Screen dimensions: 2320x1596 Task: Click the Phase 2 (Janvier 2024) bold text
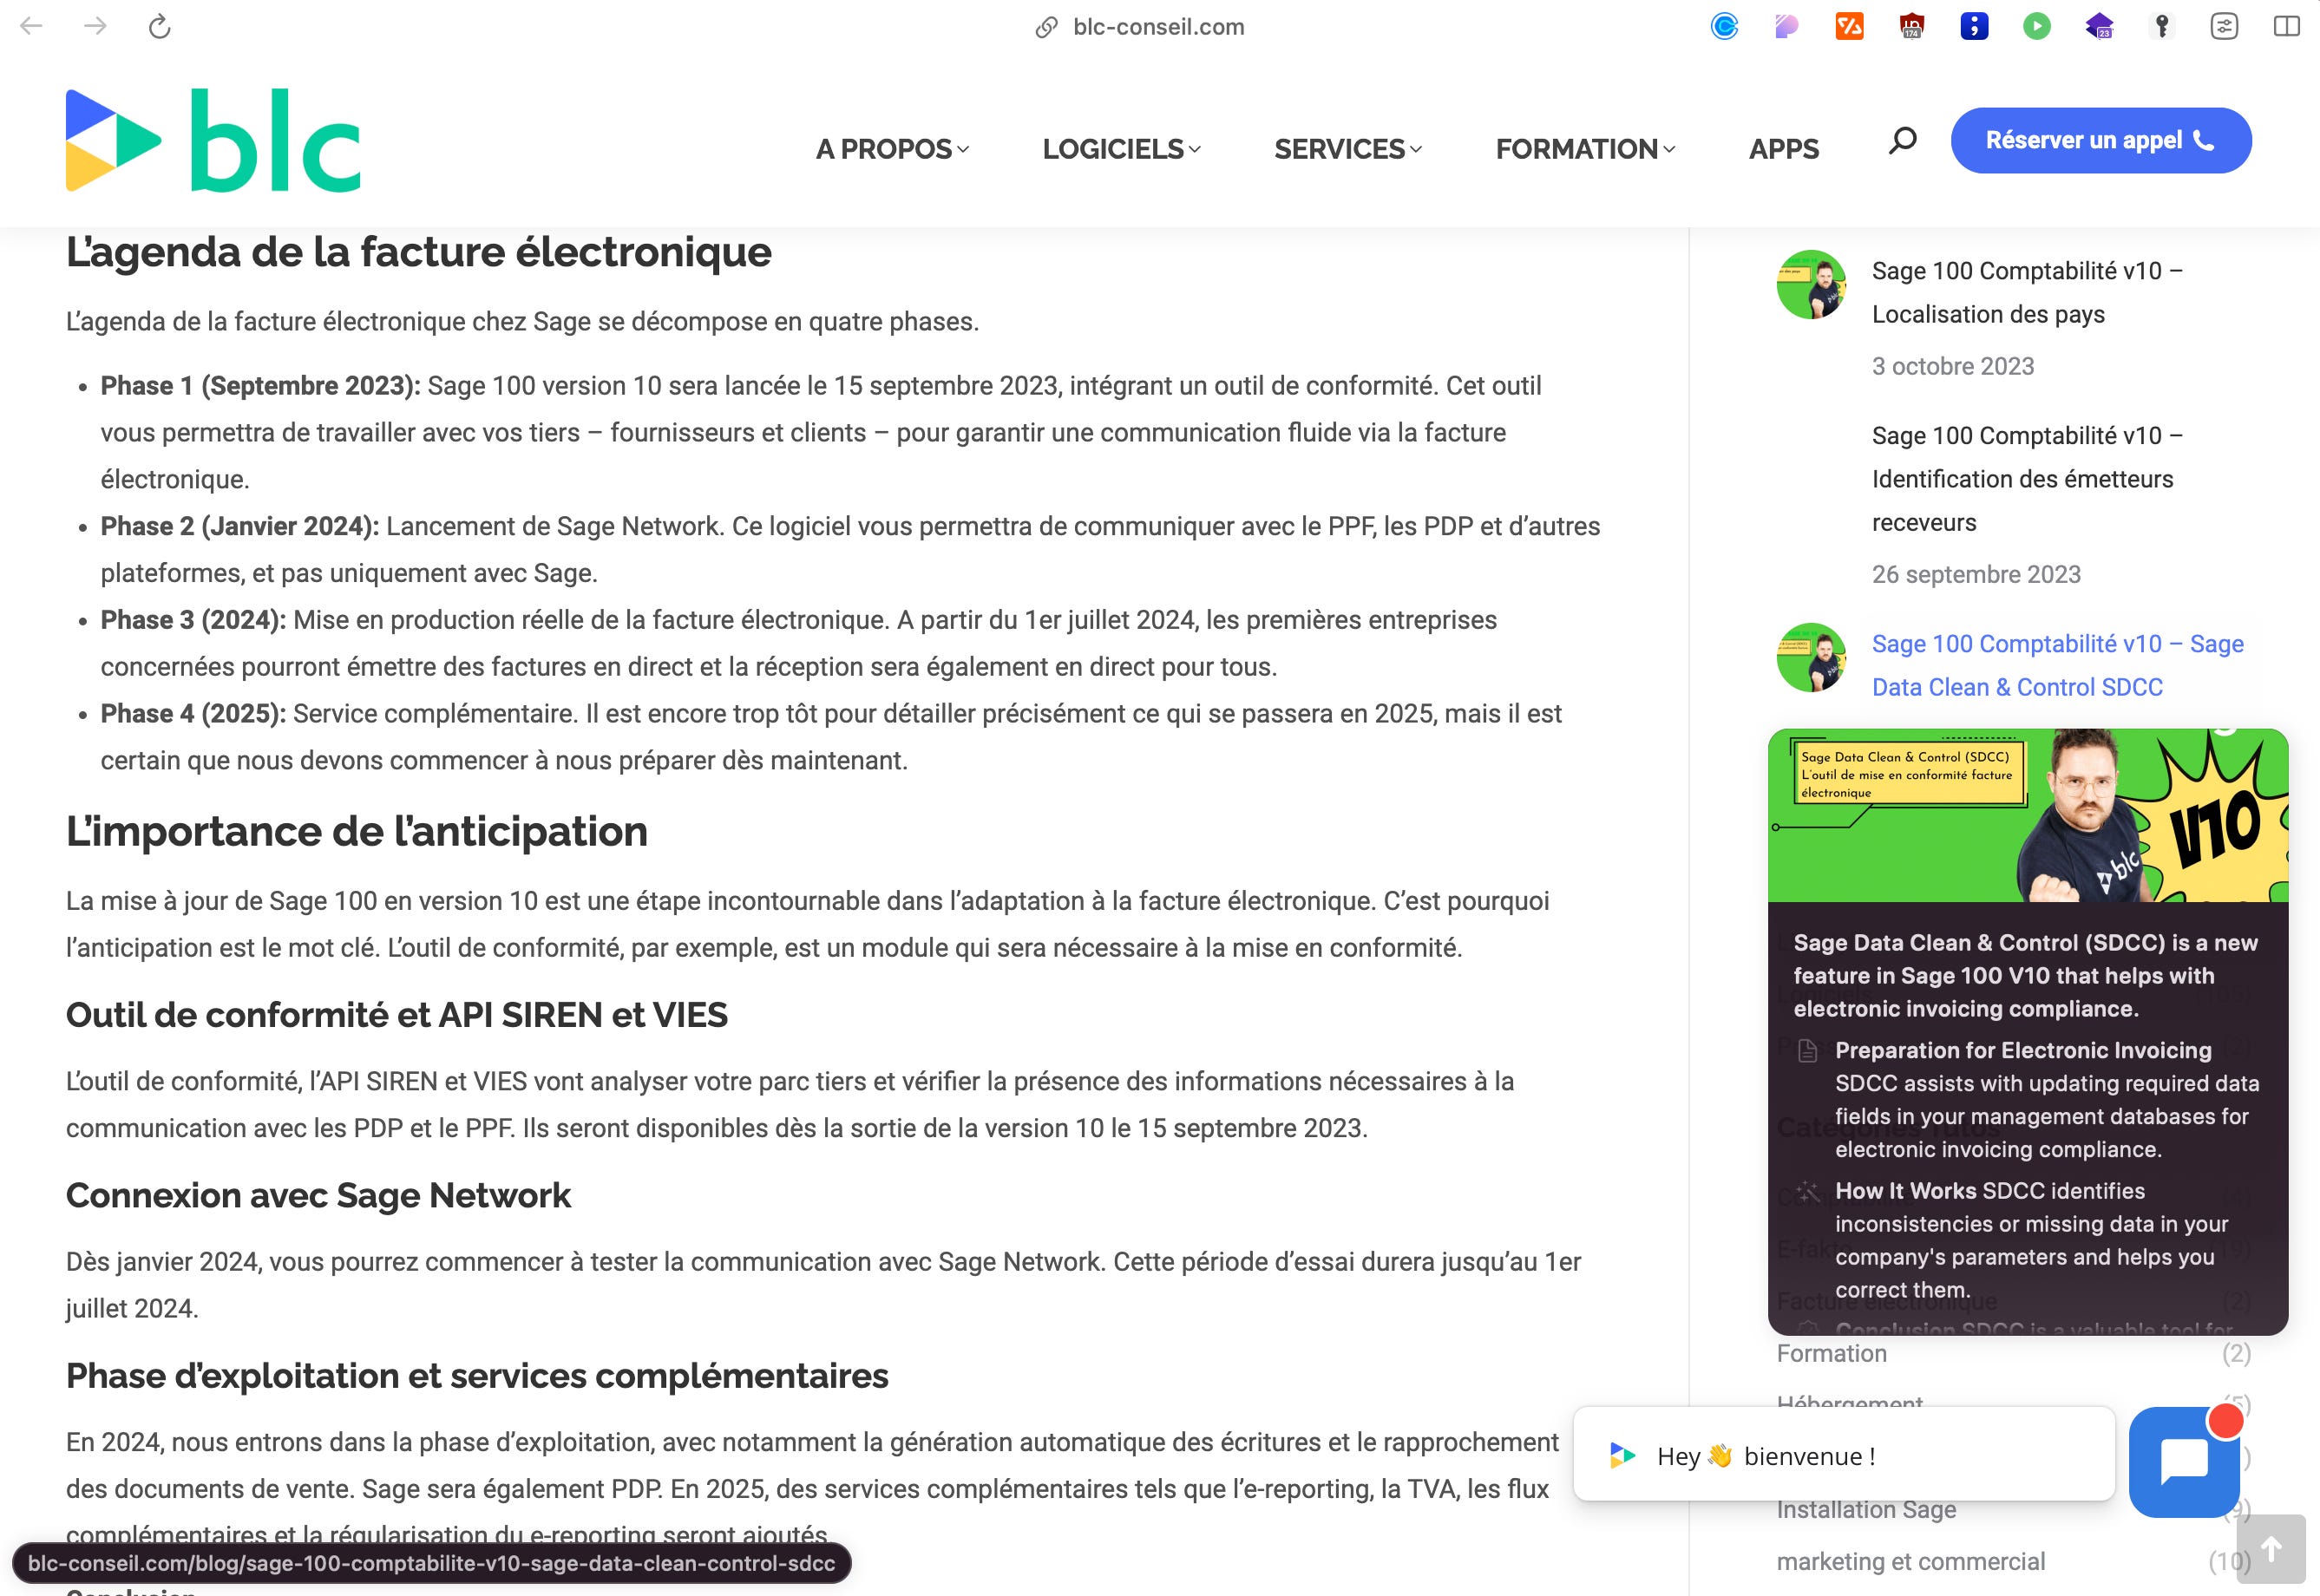point(239,526)
